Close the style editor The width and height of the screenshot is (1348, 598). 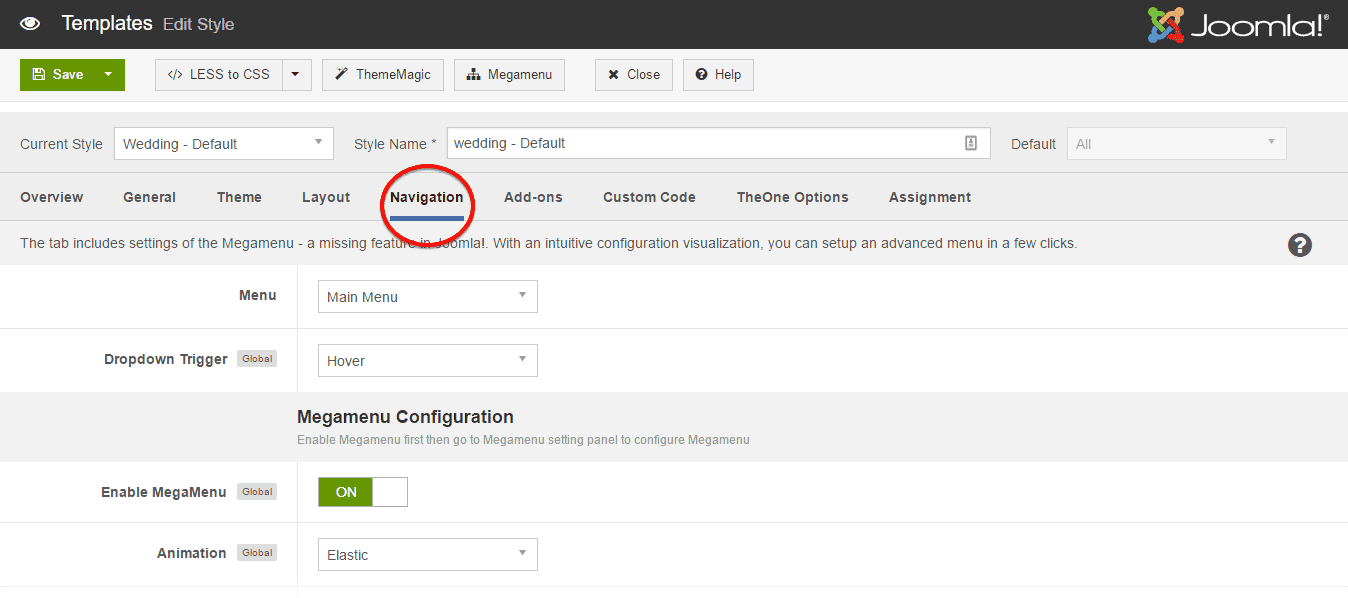(x=633, y=74)
